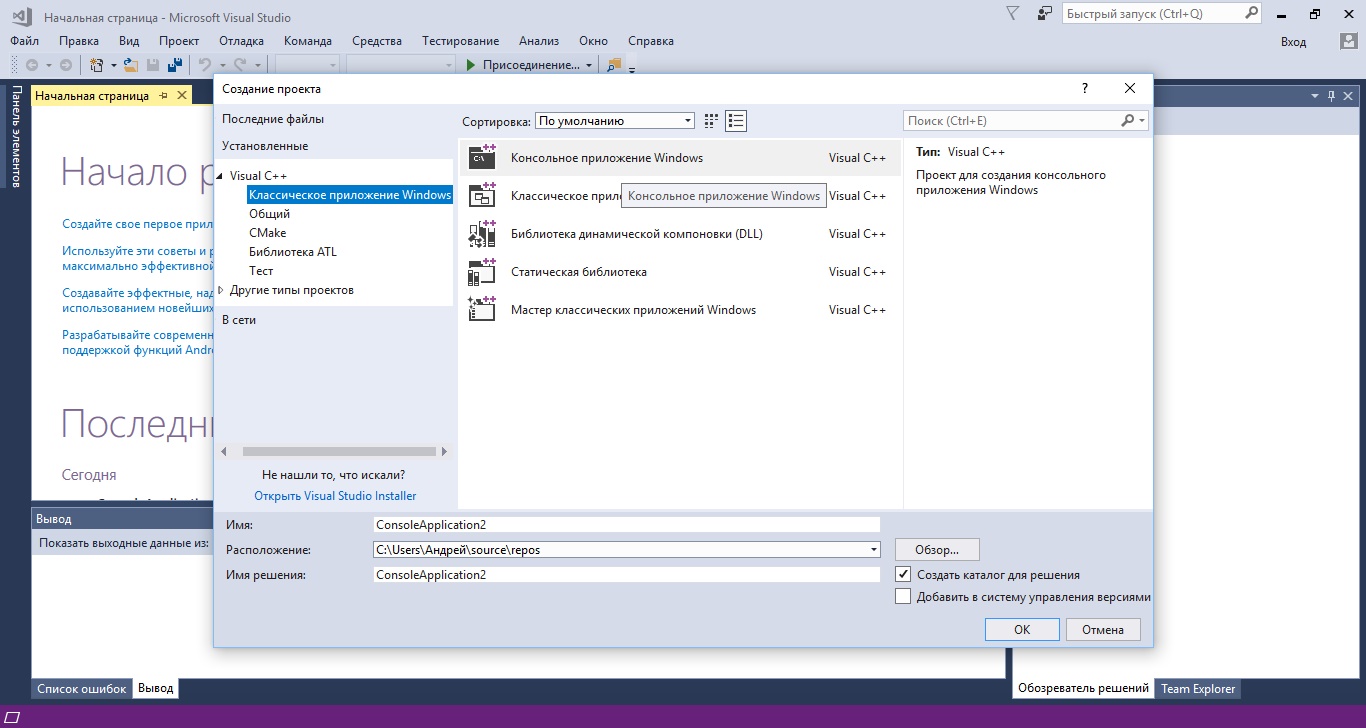Open the Undo history dropdown arrow
The image size is (1366, 728).
(221, 66)
